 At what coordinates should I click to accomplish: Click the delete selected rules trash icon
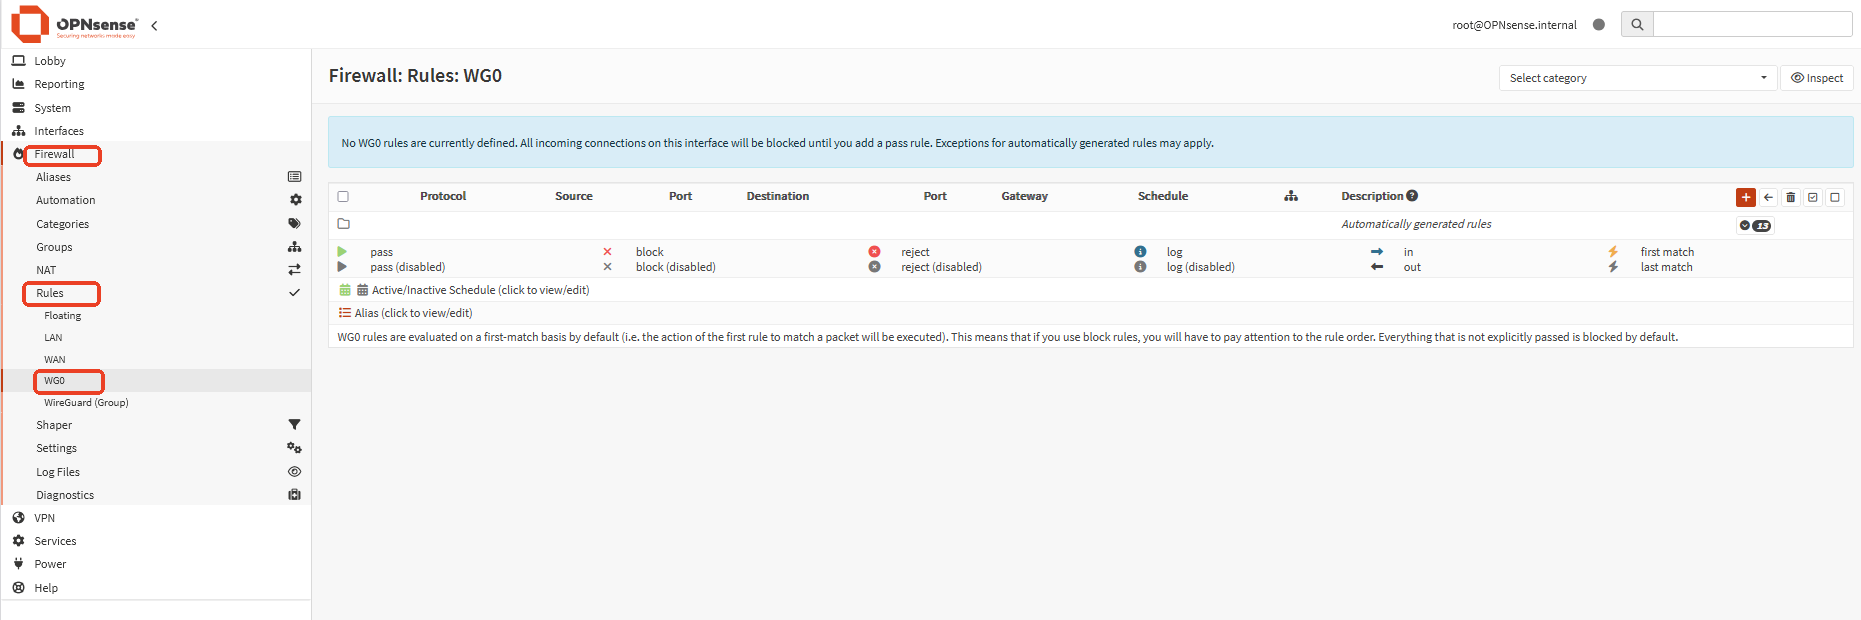(x=1790, y=197)
